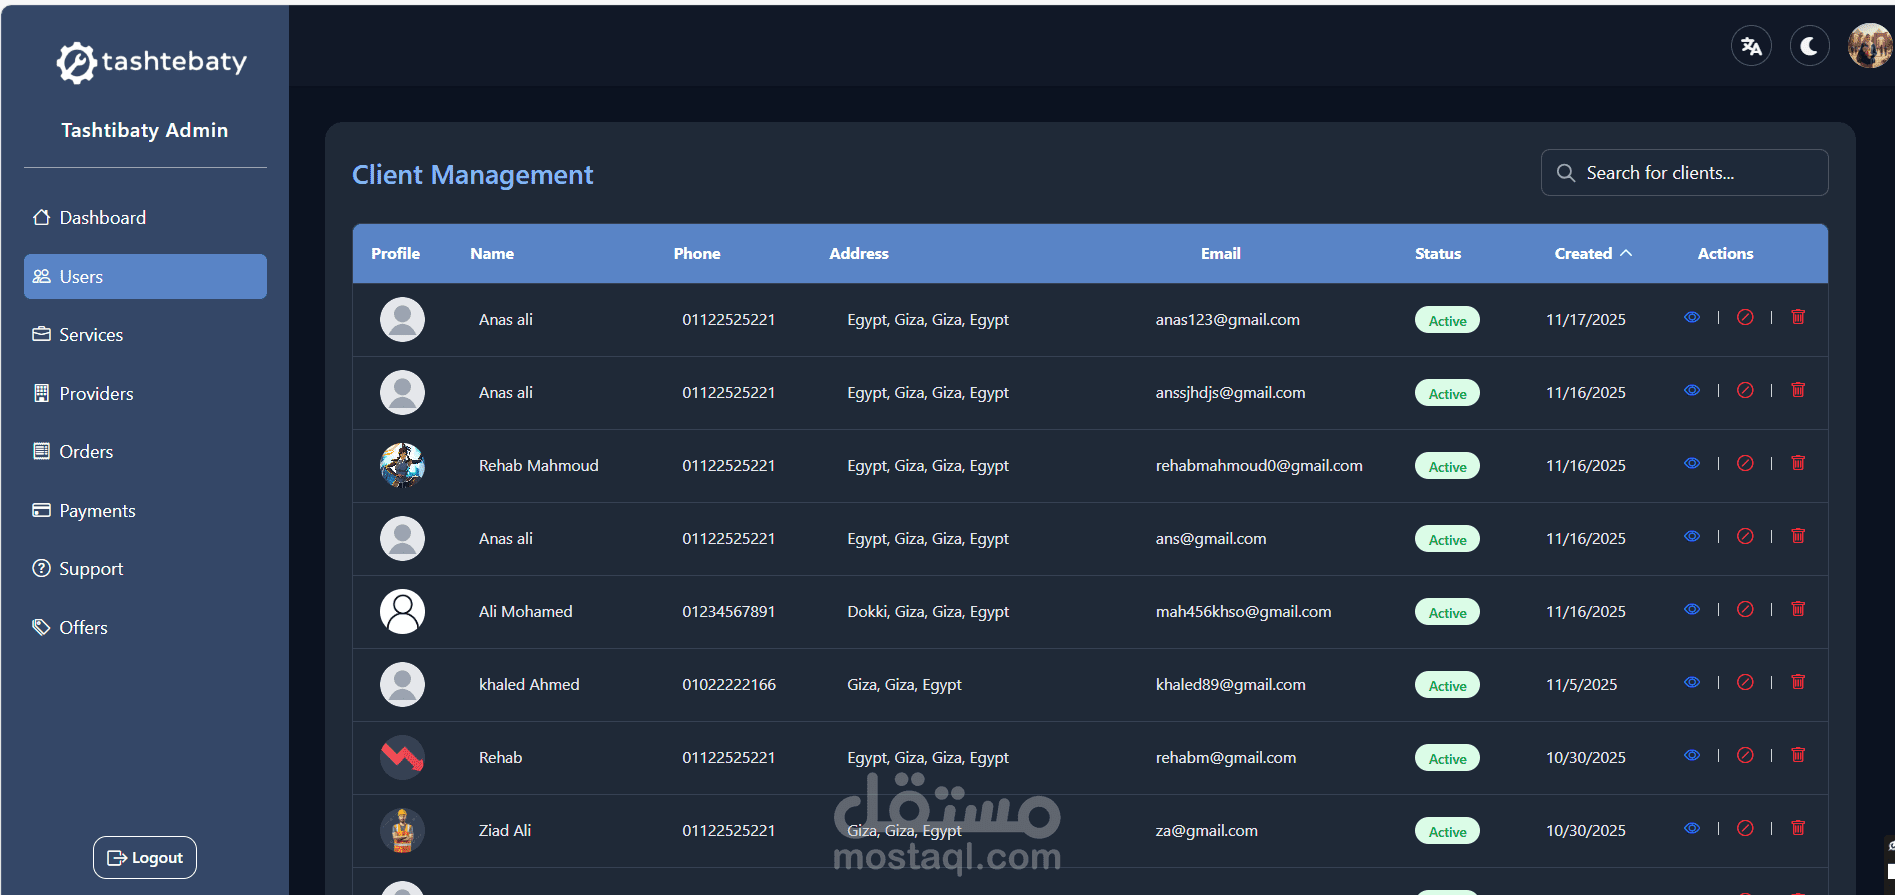Select created date 11/5/2025
Image resolution: width=1895 pixels, height=895 pixels.
point(1581,685)
